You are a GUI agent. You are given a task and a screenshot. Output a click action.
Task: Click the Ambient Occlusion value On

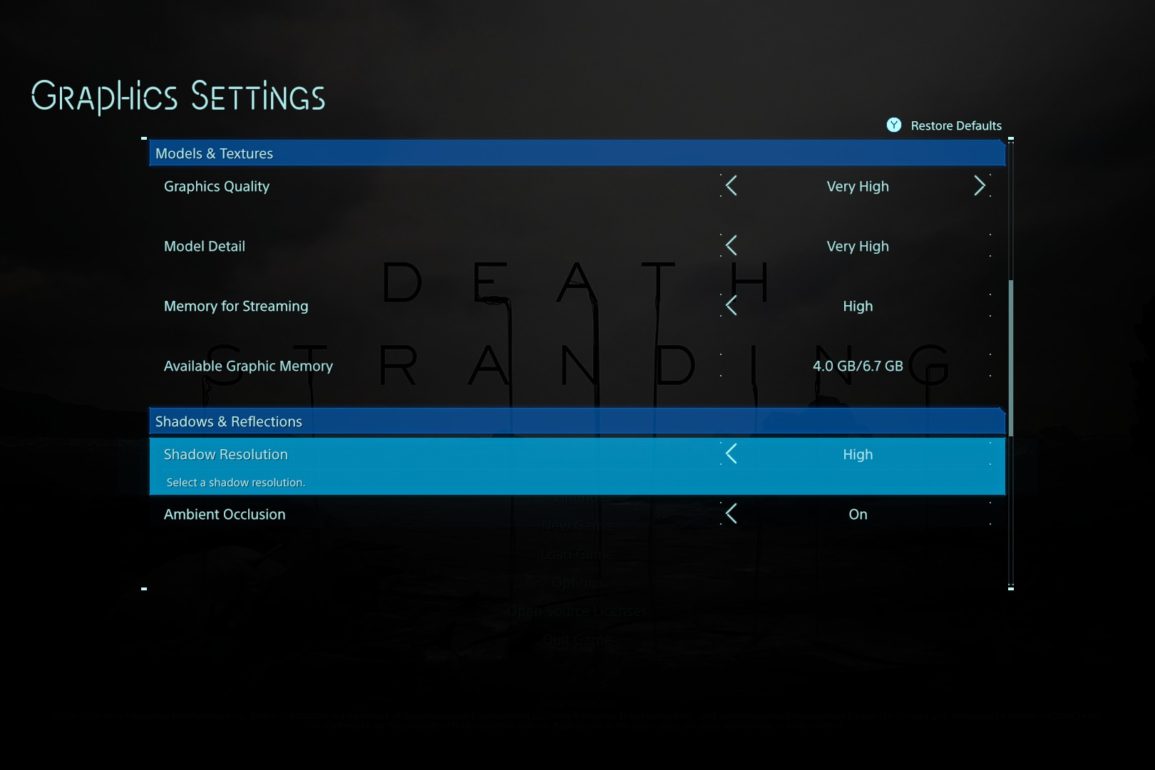point(857,514)
